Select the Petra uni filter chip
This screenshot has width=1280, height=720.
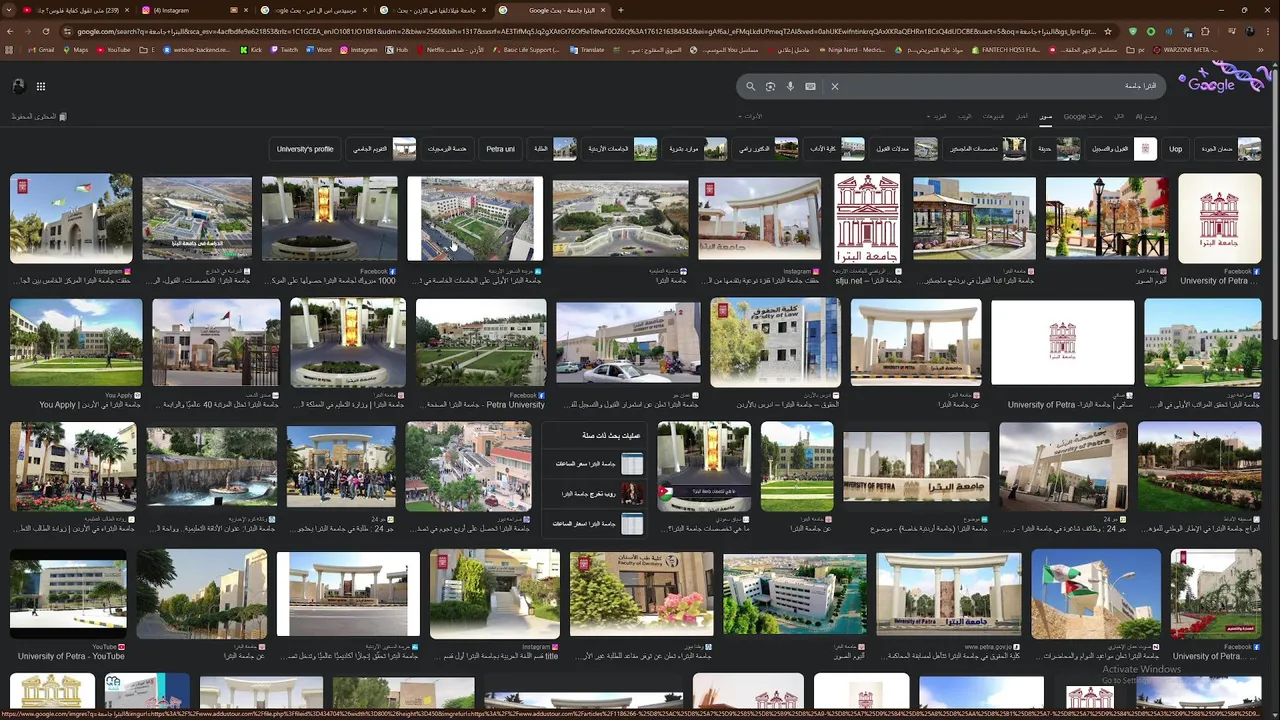click(501, 149)
